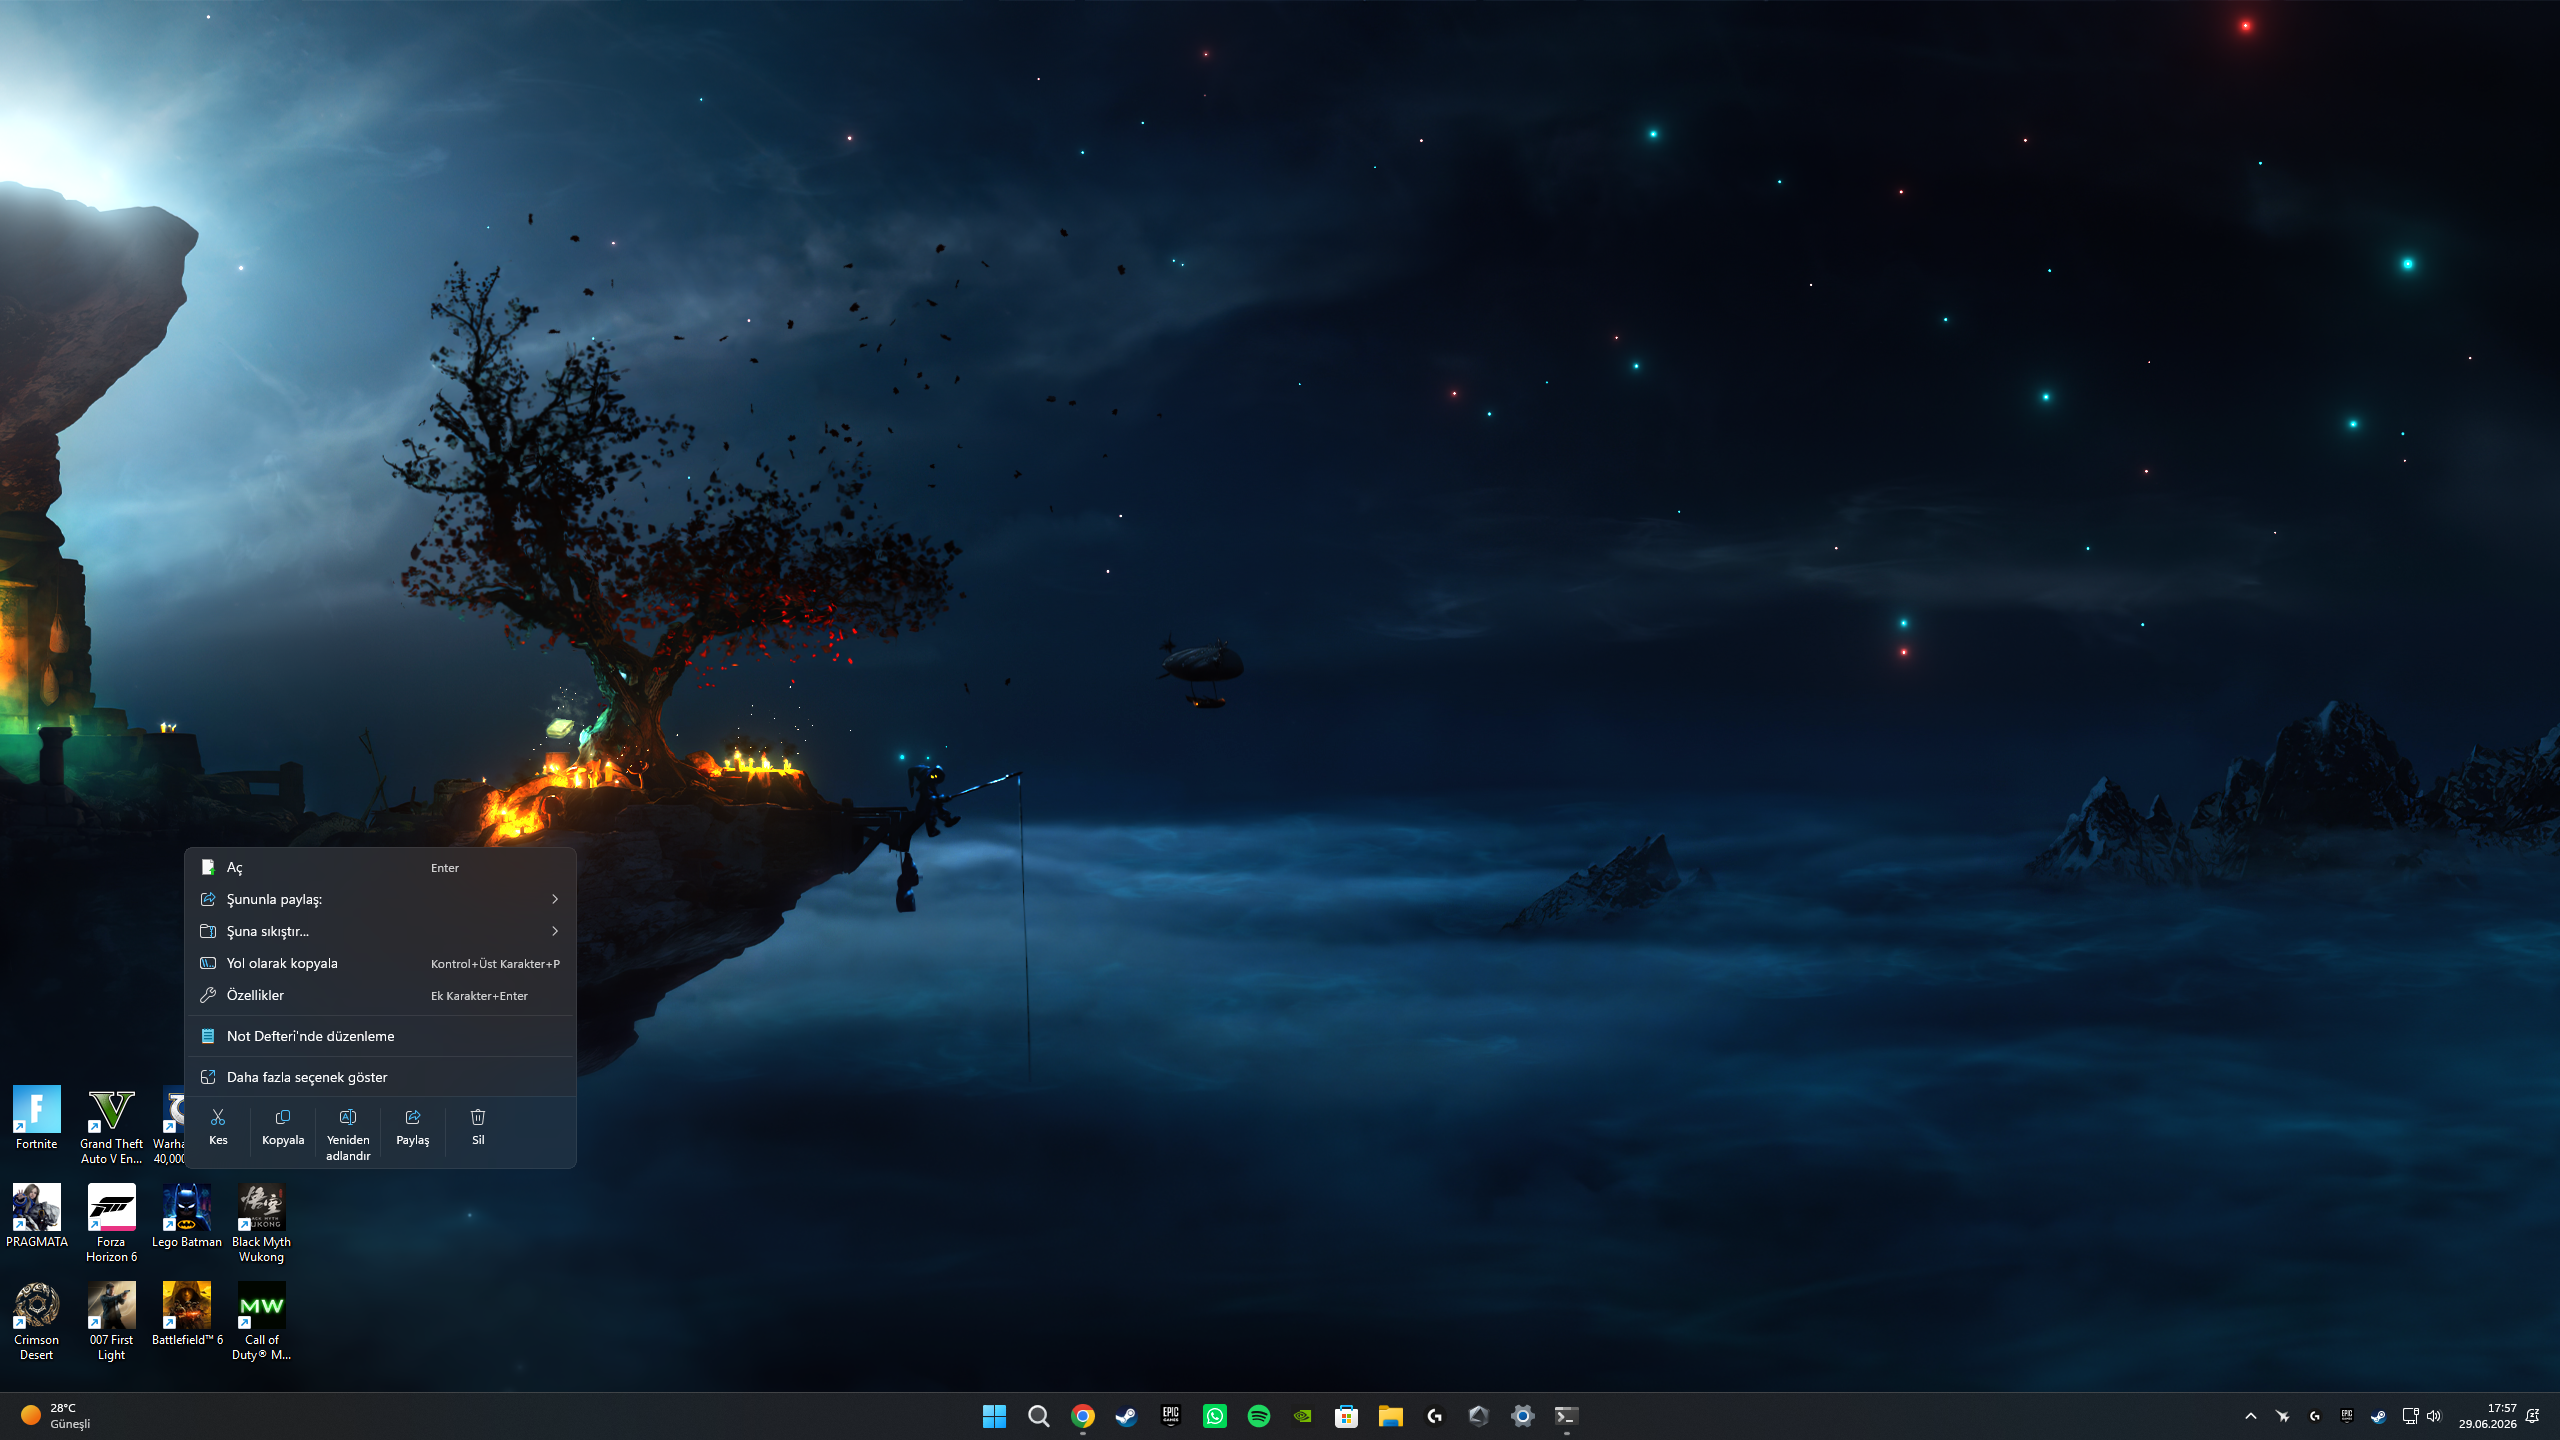The height and width of the screenshot is (1440, 2560).
Task: Open the NVIDIA app on taskbar
Action: click(x=1302, y=1416)
